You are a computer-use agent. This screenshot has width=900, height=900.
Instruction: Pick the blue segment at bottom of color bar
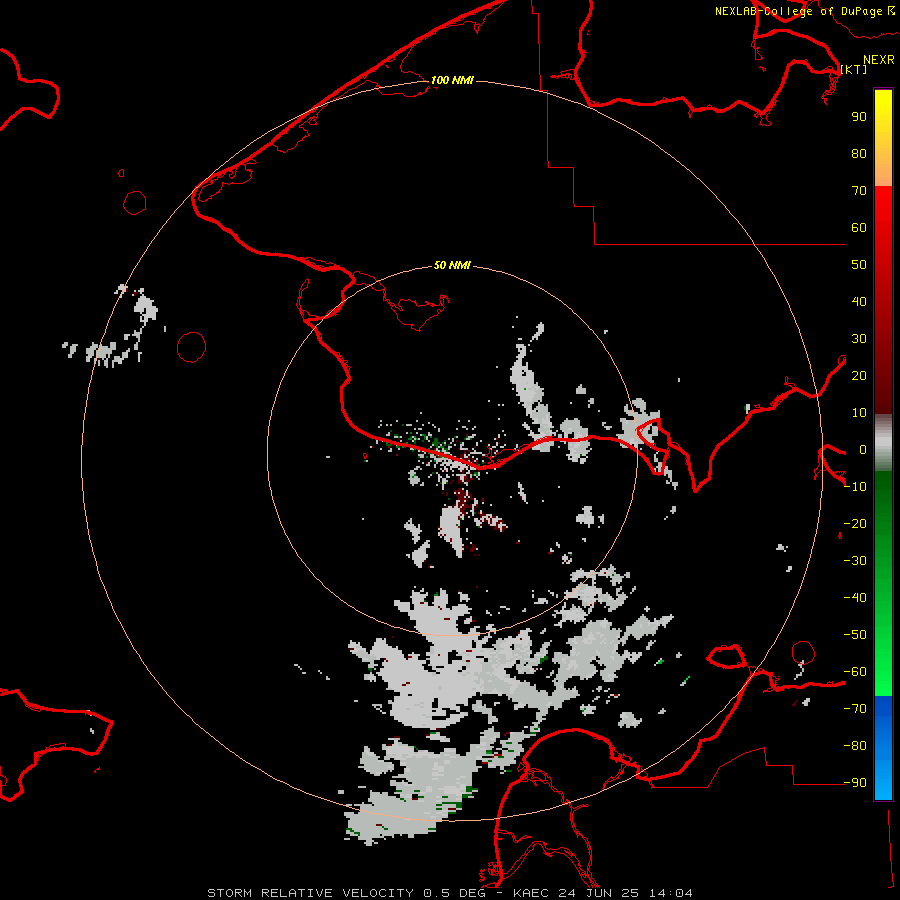[883, 747]
